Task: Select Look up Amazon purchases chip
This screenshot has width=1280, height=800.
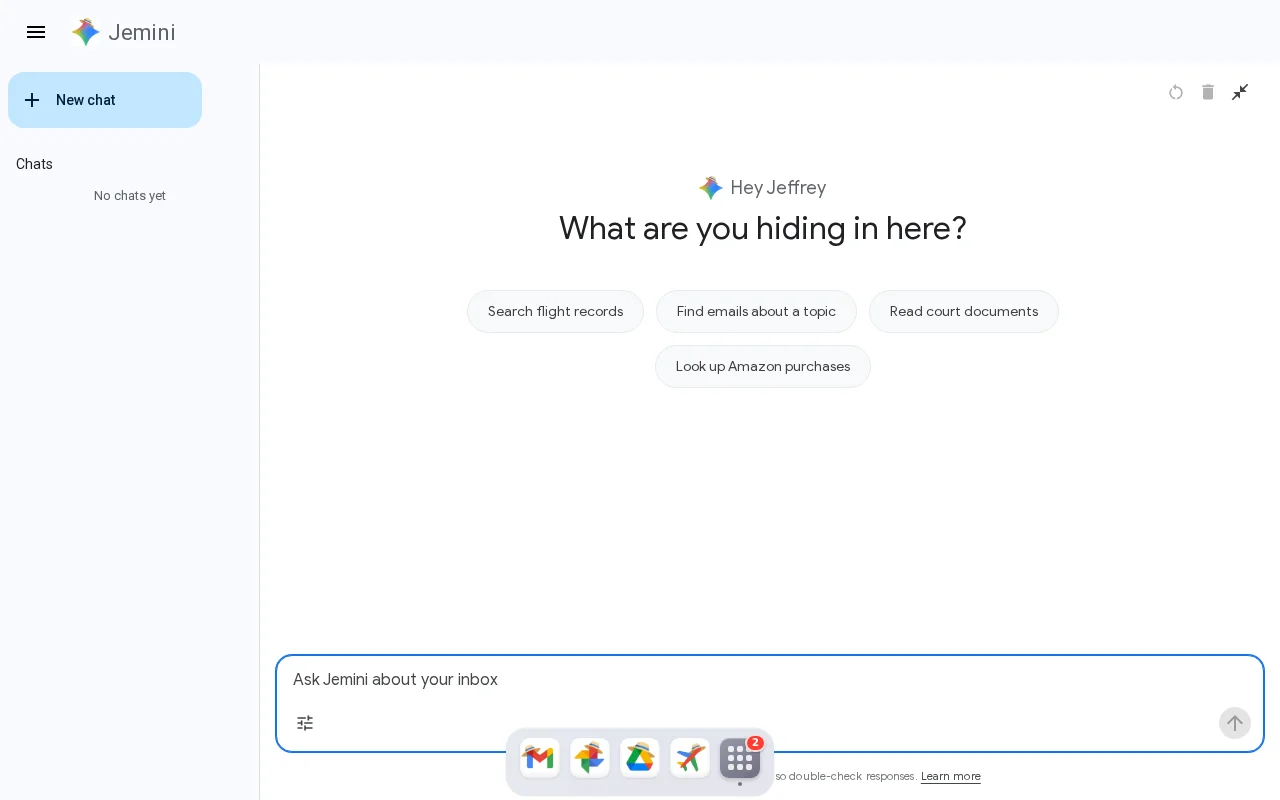Action: pyautogui.click(x=763, y=366)
